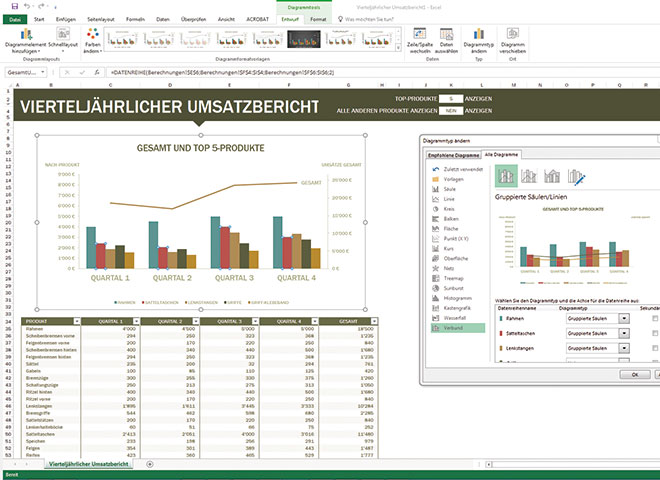
Task: Select Sunburst chart category
Action: (x=448, y=288)
